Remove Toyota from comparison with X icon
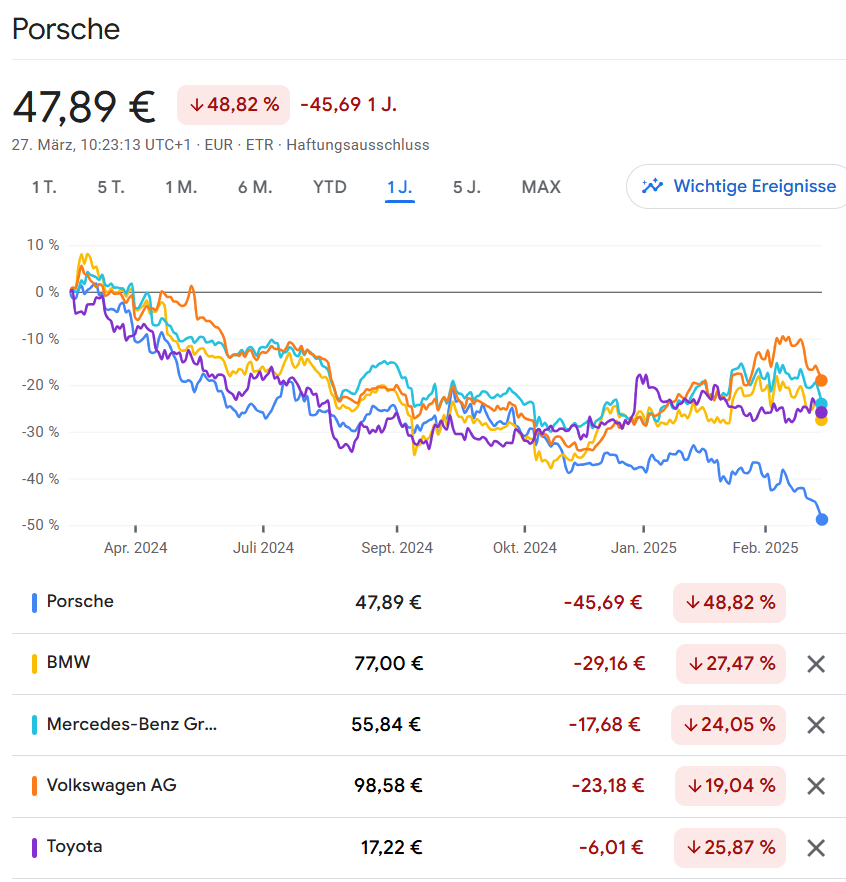This screenshot has width=846, height=882. point(816,848)
